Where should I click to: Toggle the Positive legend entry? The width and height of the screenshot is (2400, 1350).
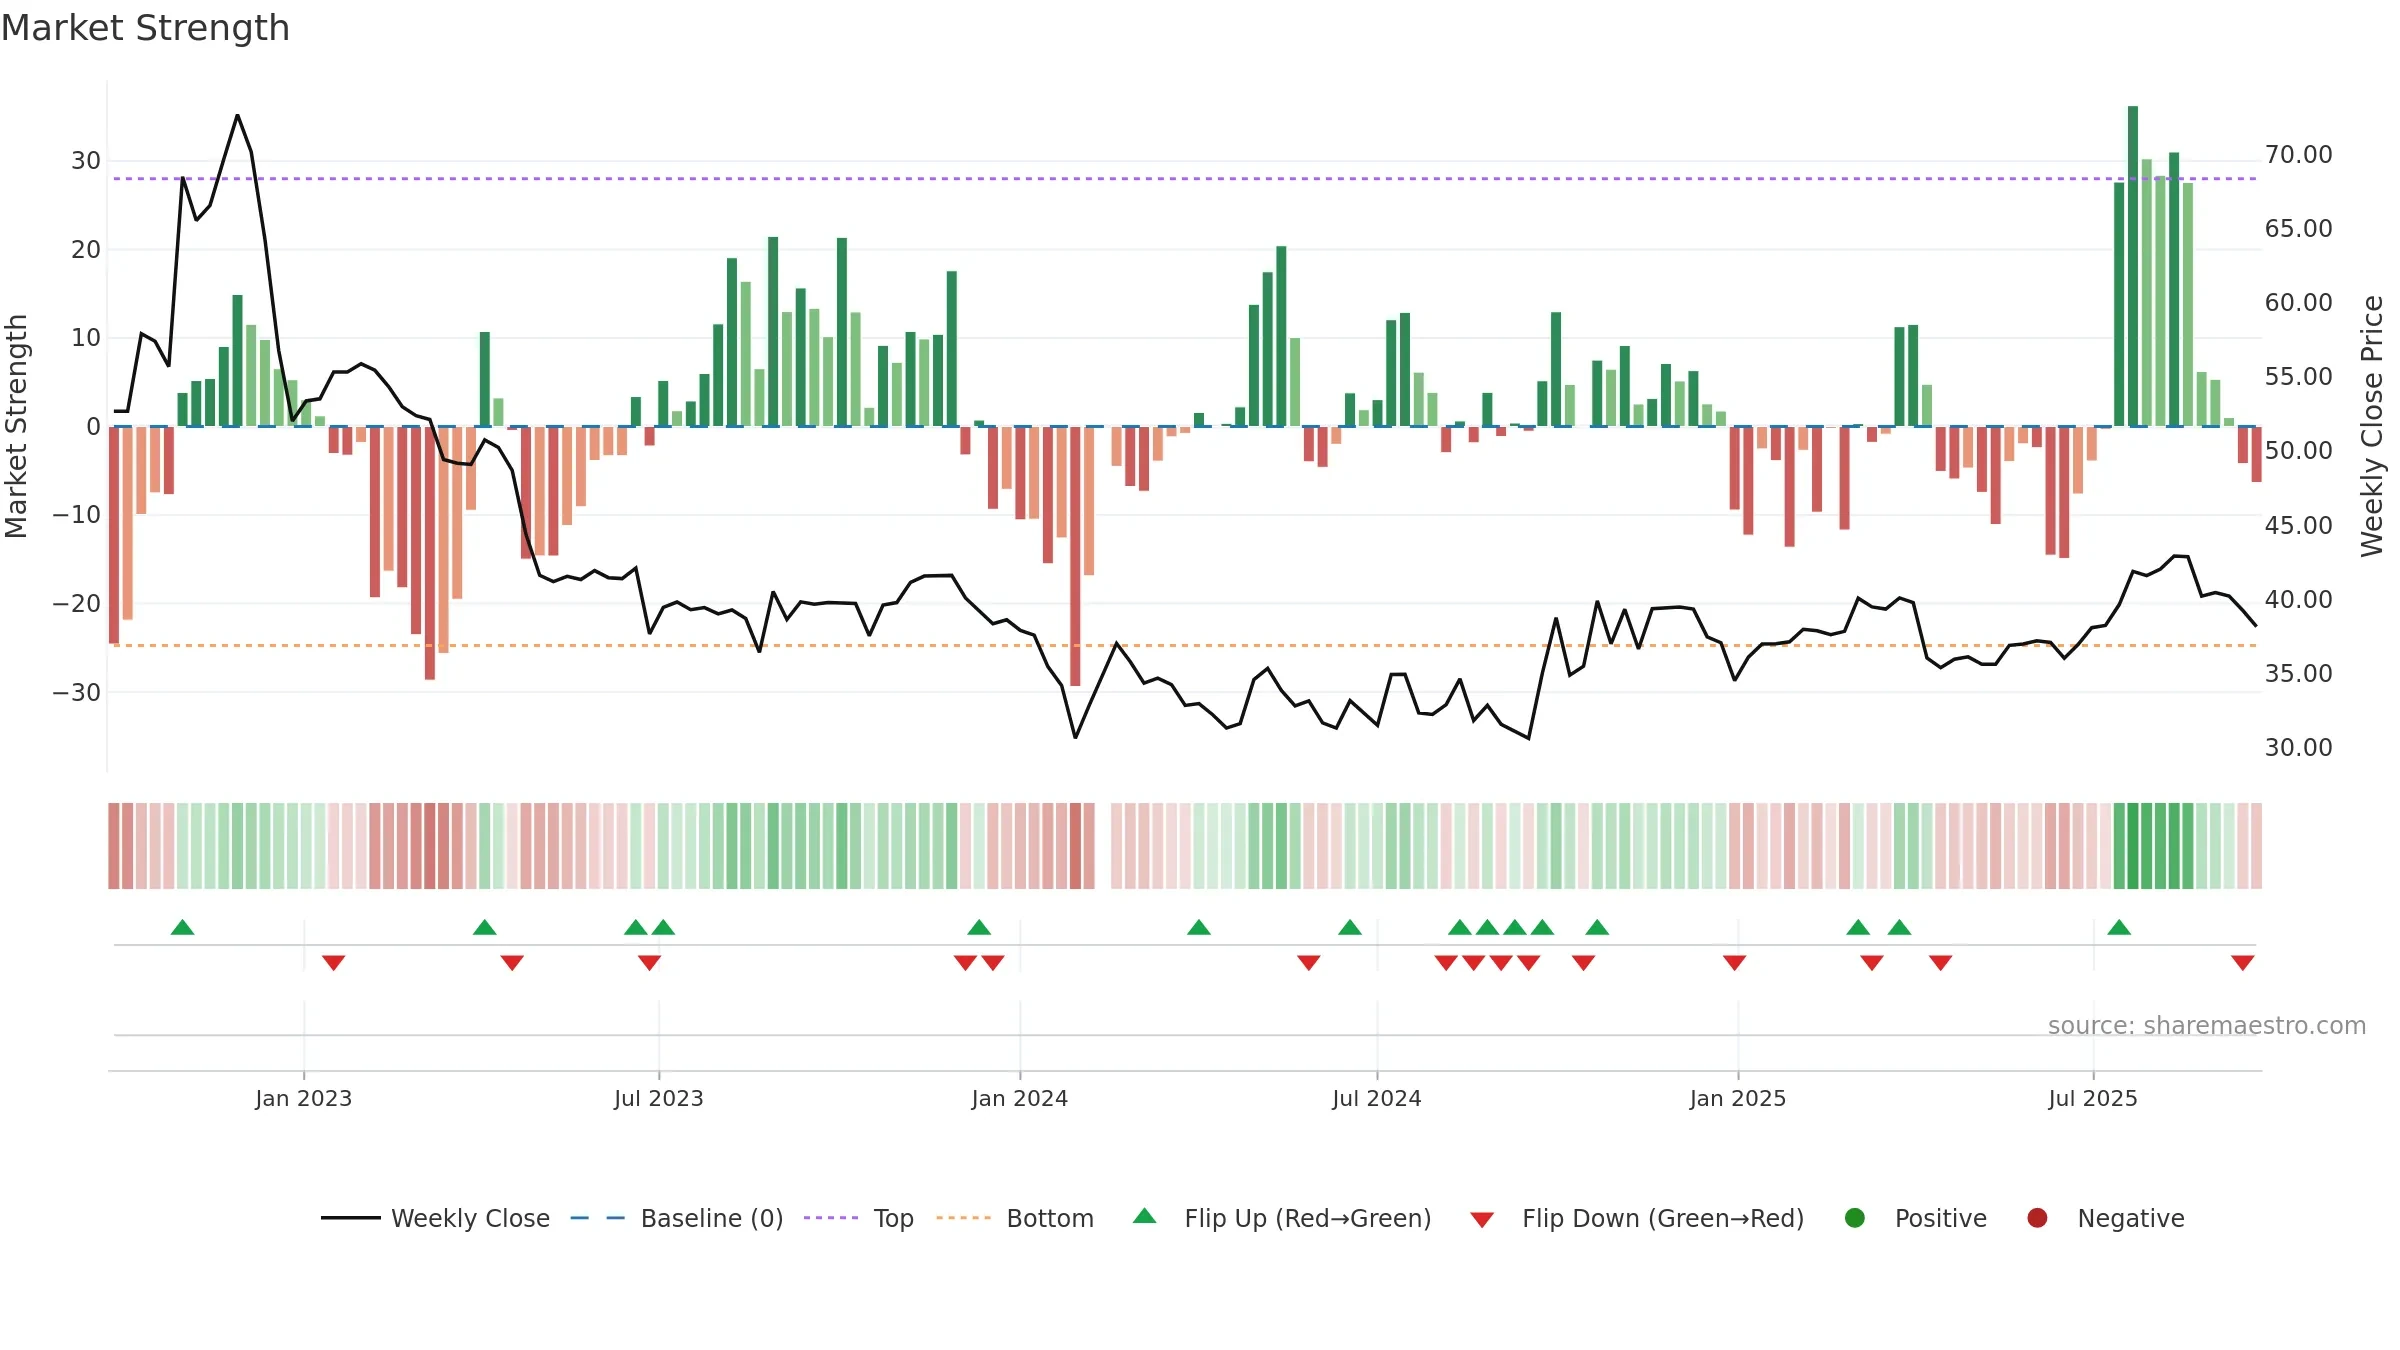point(1915,1218)
